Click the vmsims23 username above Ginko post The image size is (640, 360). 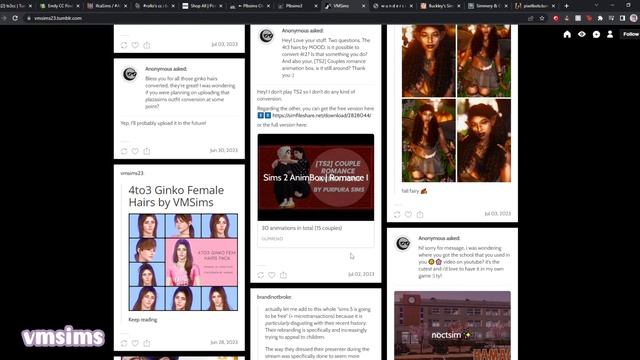click(x=132, y=173)
